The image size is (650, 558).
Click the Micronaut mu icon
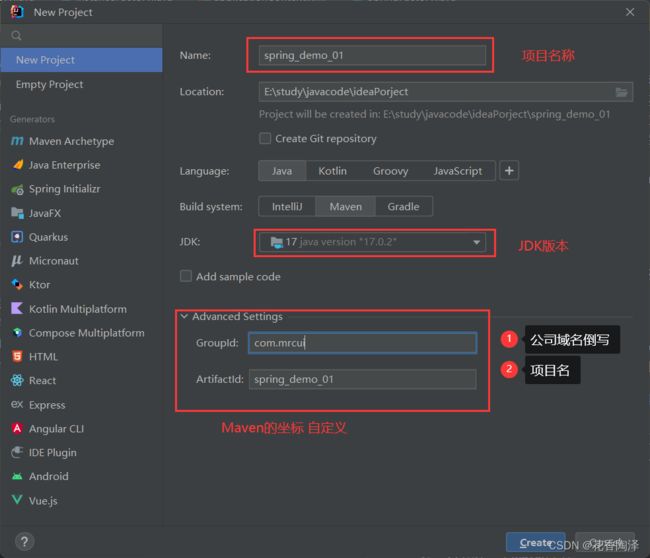17,261
